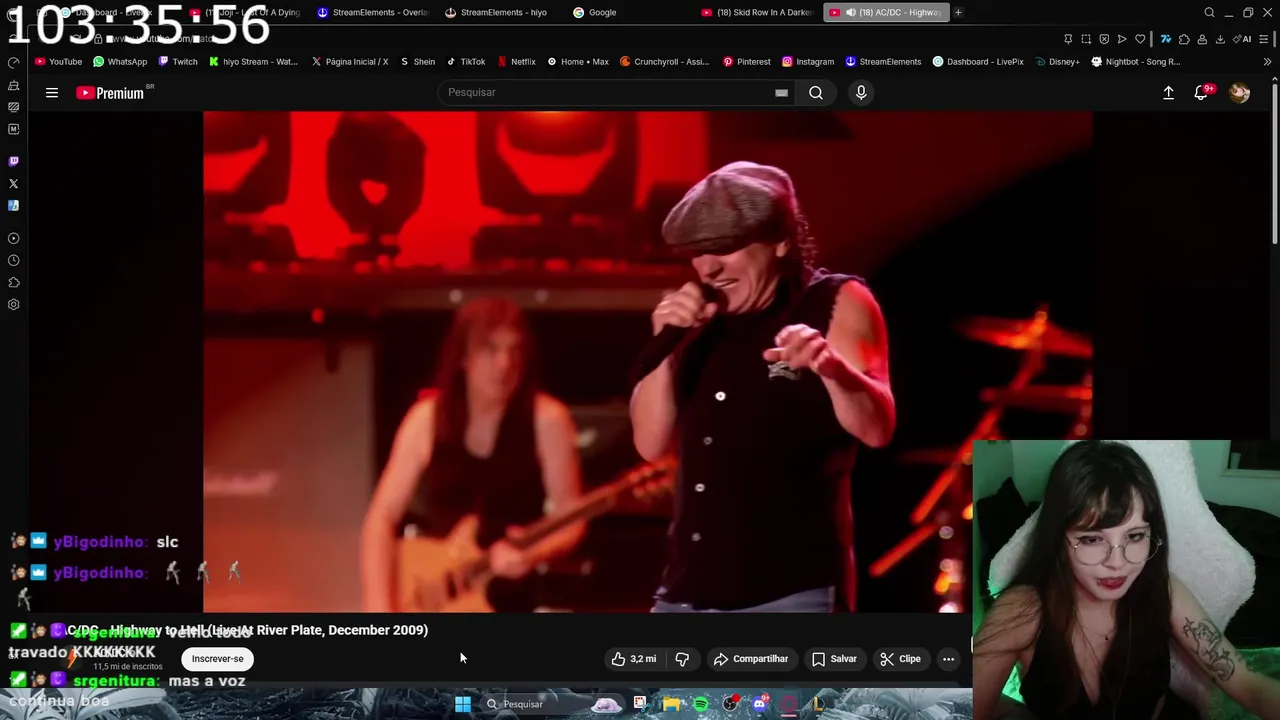Image resolution: width=1280 pixels, height=720 pixels.
Task: Save video with Salvar button
Action: (834, 659)
